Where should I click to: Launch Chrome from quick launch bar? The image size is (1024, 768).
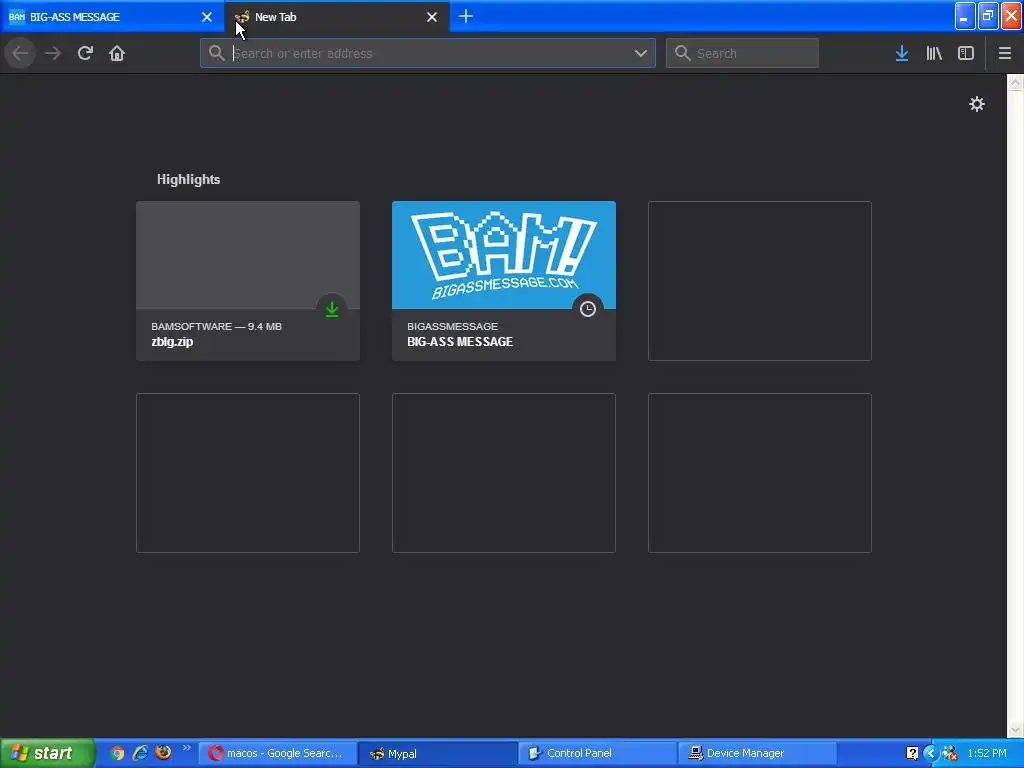pyautogui.click(x=117, y=753)
